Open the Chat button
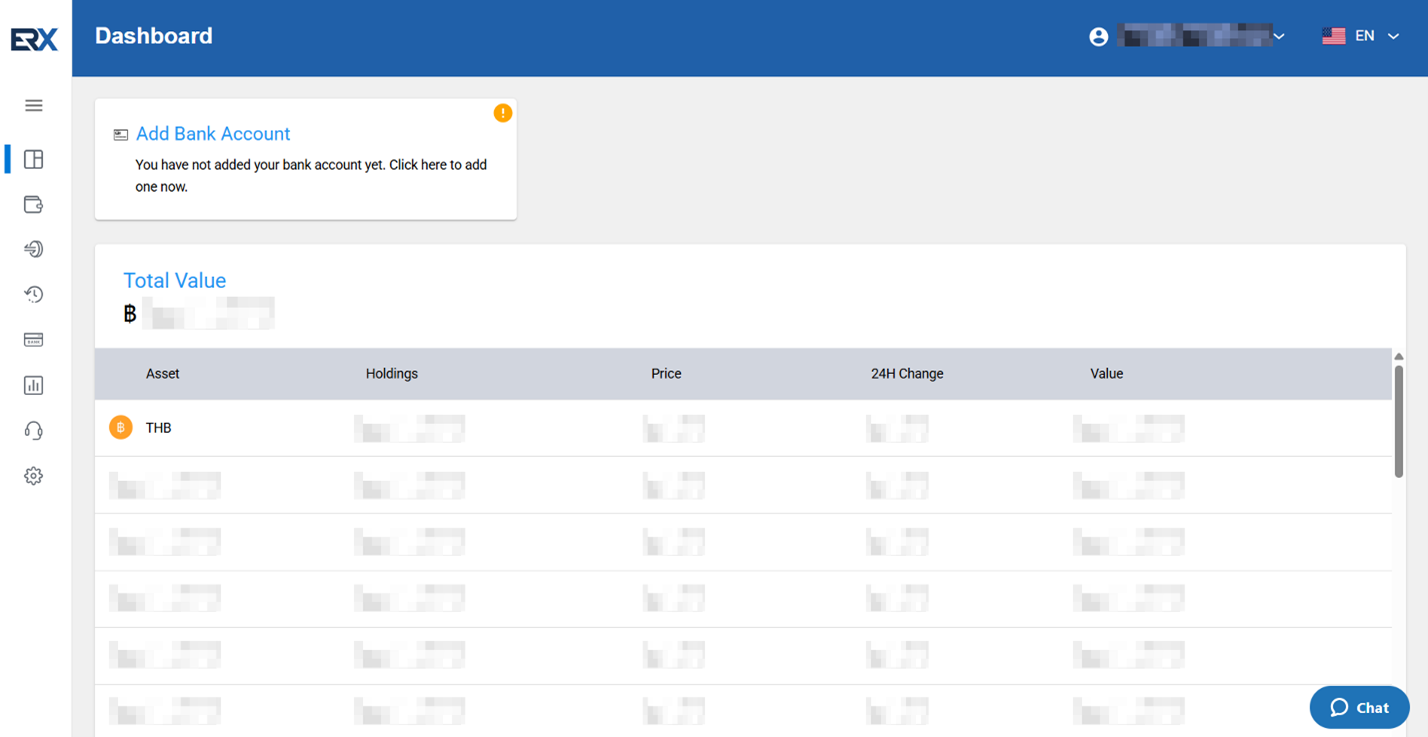 [x=1359, y=707]
